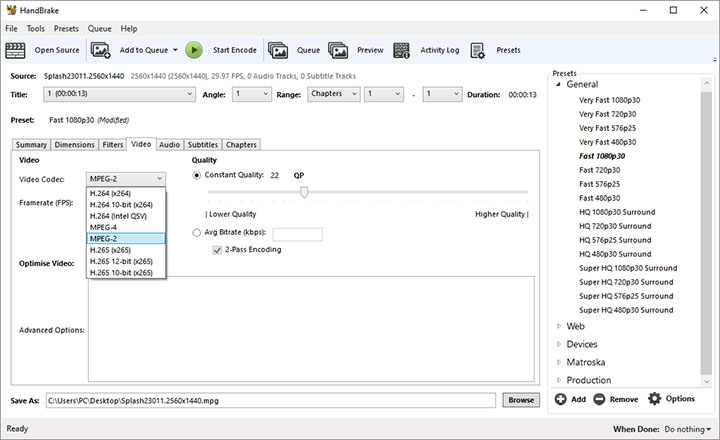Click the Browse button
720x440 pixels.
pos(520,400)
